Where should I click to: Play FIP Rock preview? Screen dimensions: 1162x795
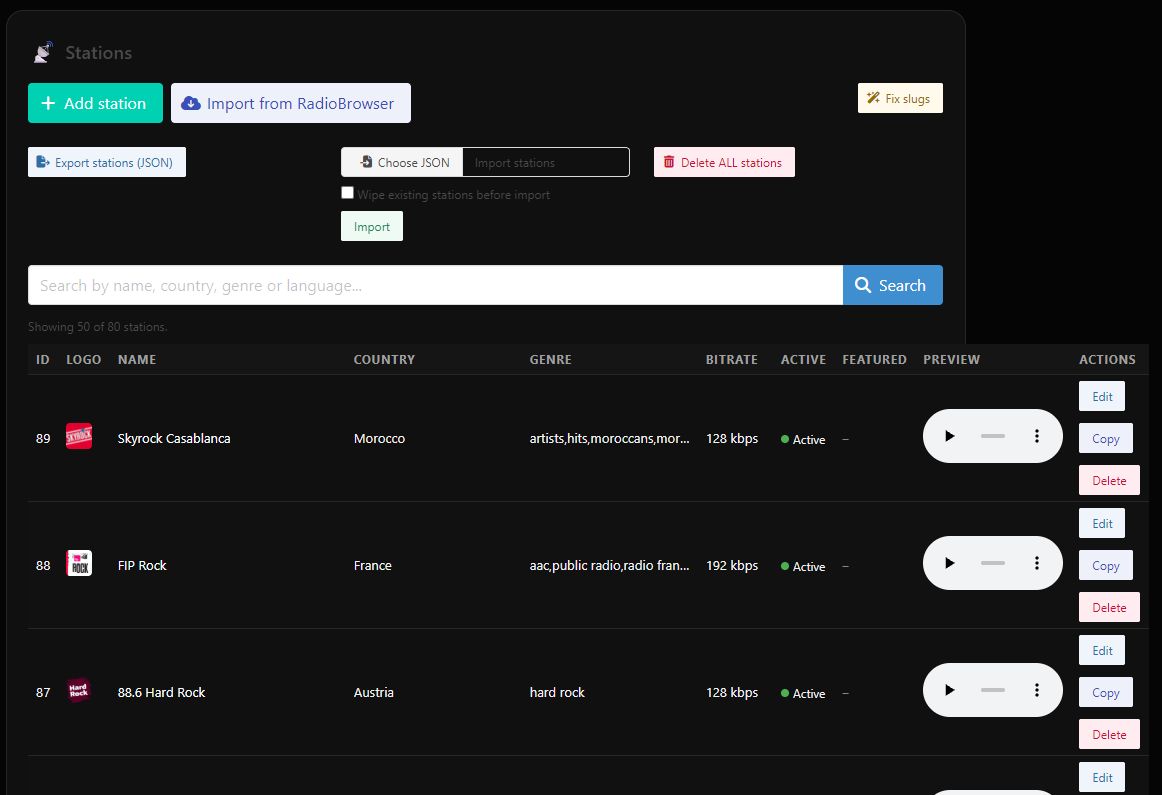coord(949,563)
